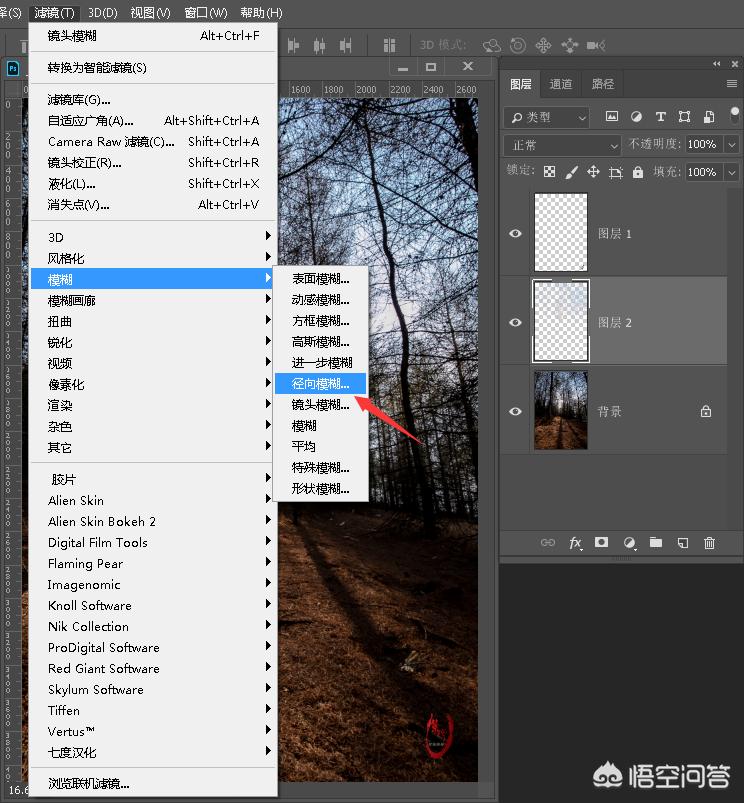Hide 图层 1 with eye icon
The image size is (744, 803).
click(516, 234)
